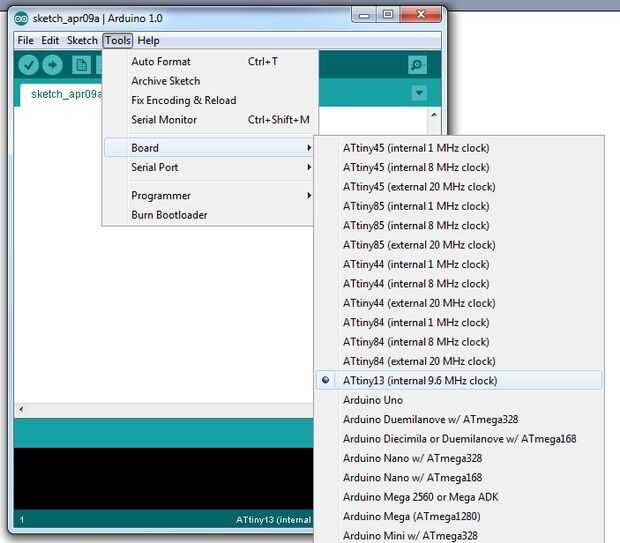Open the Sketch menu
This screenshot has width=620, height=543.
click(82, 40)
